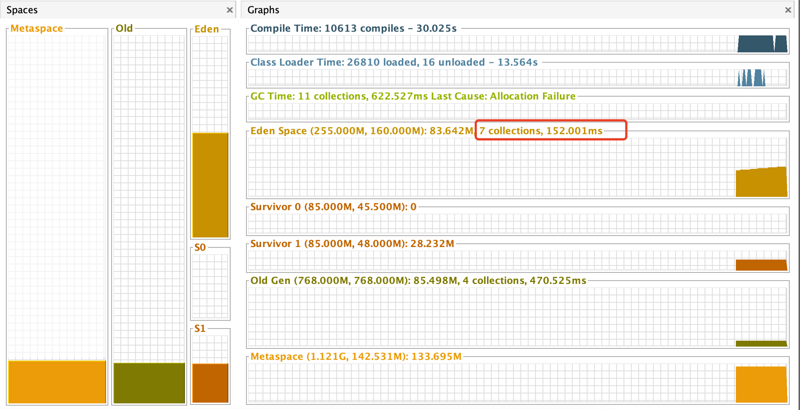Image resolution: width=800 pixels, height=410 pixels.
Task: Click the Compile Time graph
Action: (517, 43)
